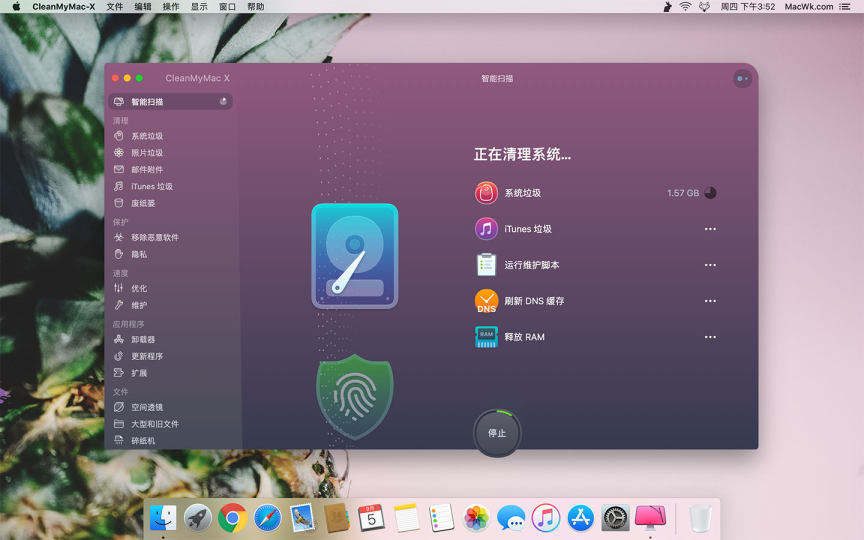The width and height of the screenshot is (864, 540).
Task: Open the 帮助 menu in the menu bar
Action: coord(256,6)
